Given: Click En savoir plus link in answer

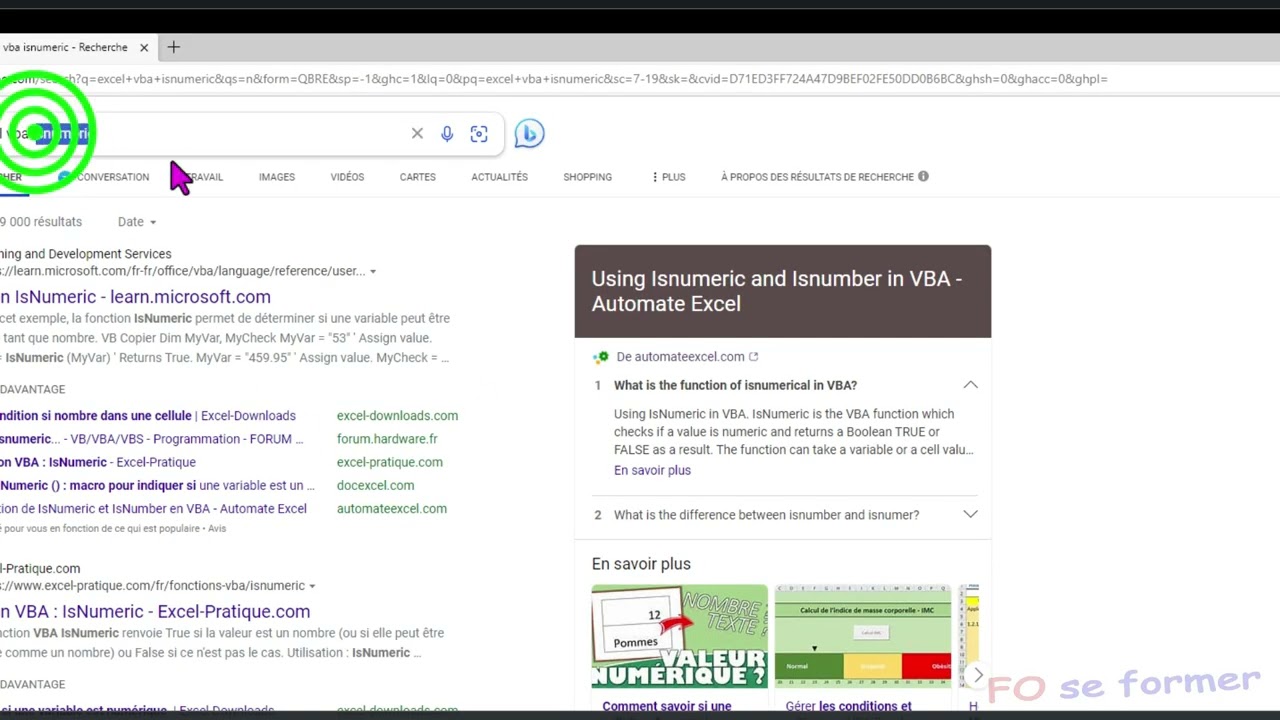Looking at the screenshot, I should click(x=652, y=470).
